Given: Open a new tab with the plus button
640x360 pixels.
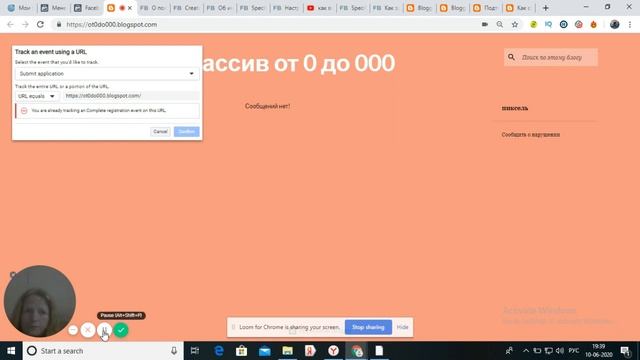Looking at the screenshot, I should 545,8.
